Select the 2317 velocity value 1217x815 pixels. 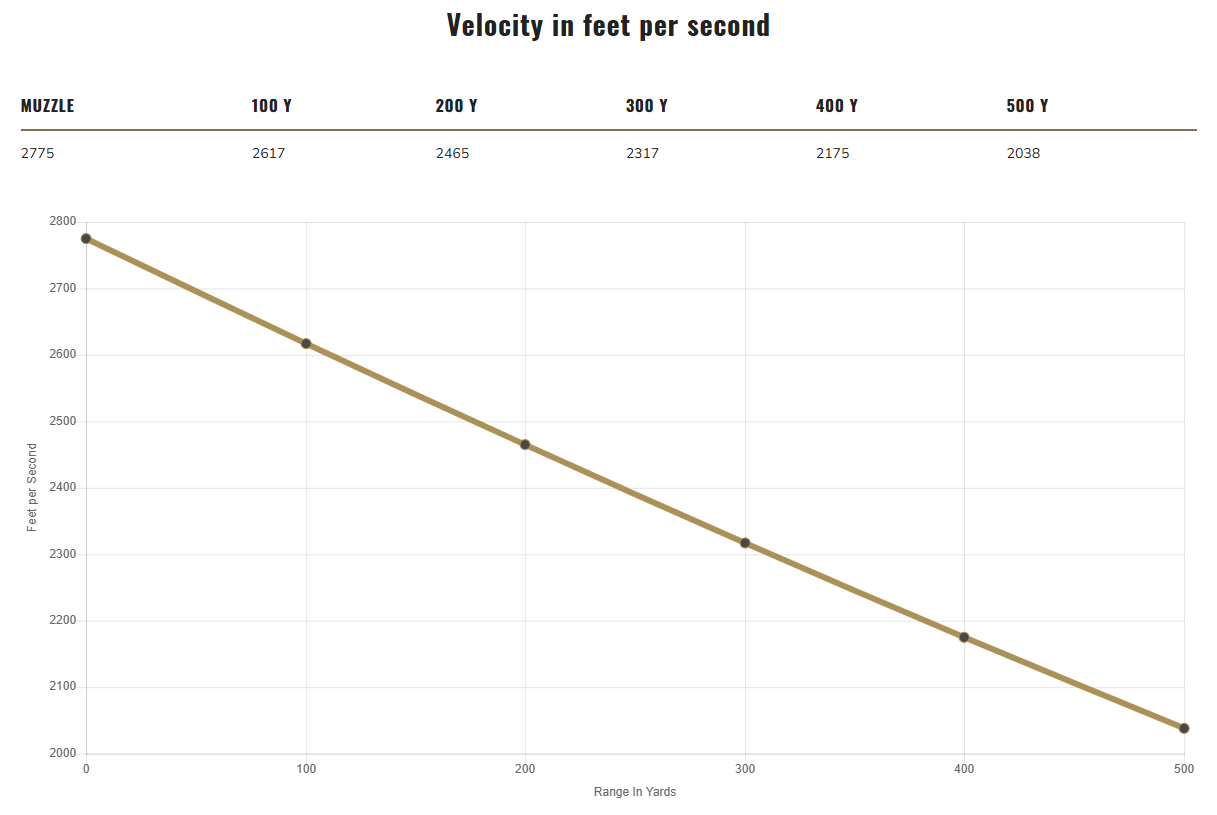642,154
